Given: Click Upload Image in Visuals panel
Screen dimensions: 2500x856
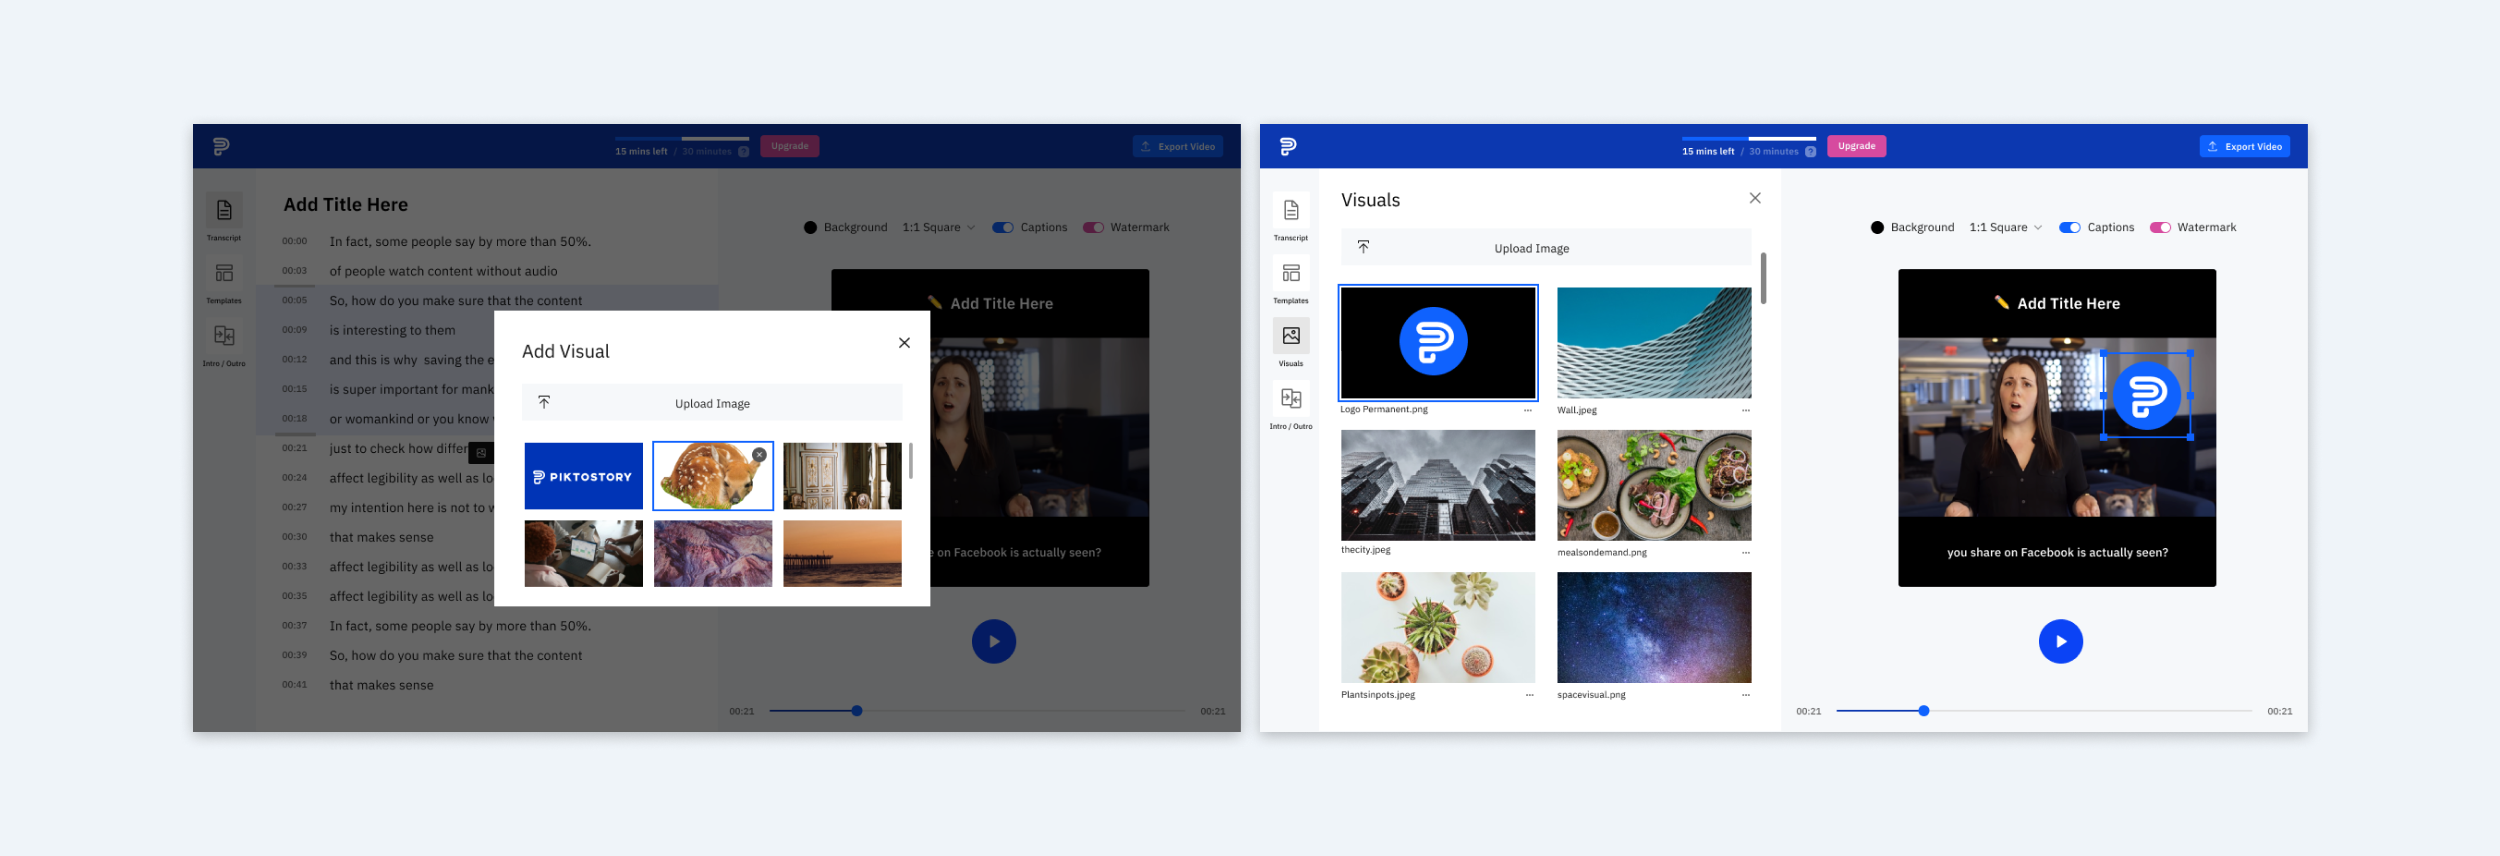Looking at the screenshot, I should [1546, 248].
